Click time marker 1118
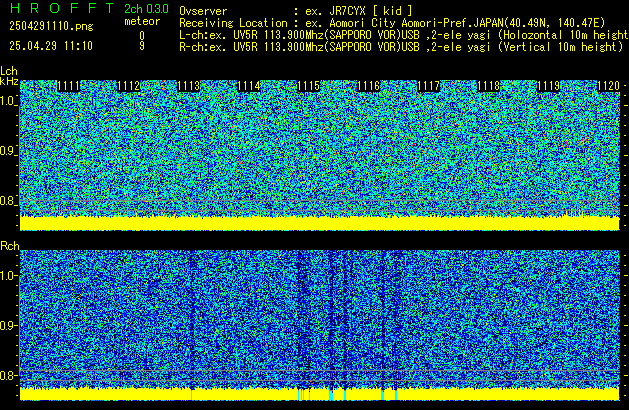The image size is (629, 410). click(489, 86)
